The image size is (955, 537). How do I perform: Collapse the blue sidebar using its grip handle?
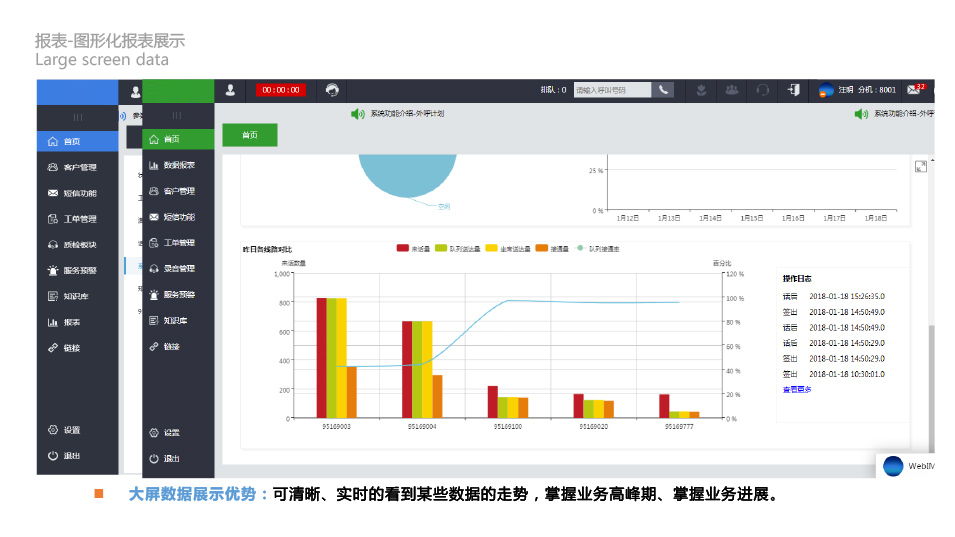coord(77,117)
